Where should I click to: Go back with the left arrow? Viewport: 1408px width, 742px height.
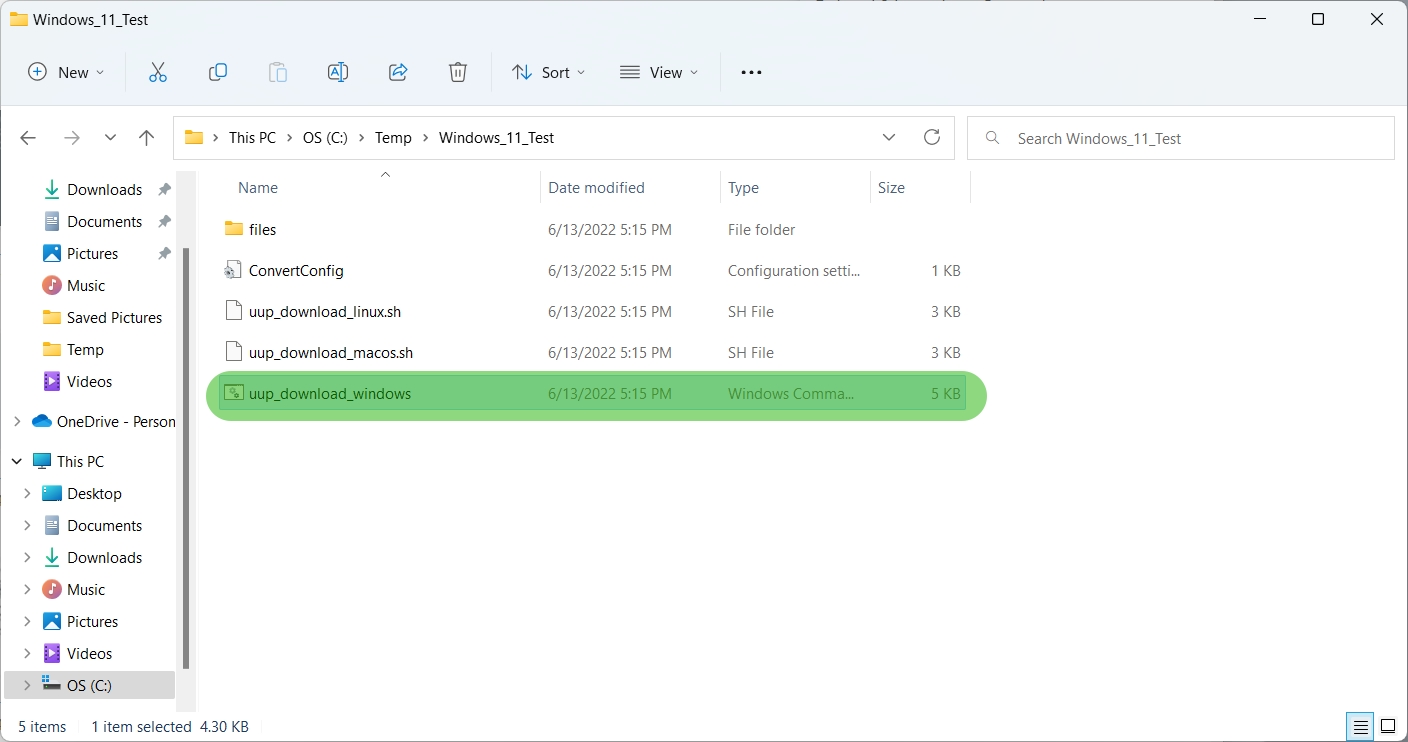point(28,138)
